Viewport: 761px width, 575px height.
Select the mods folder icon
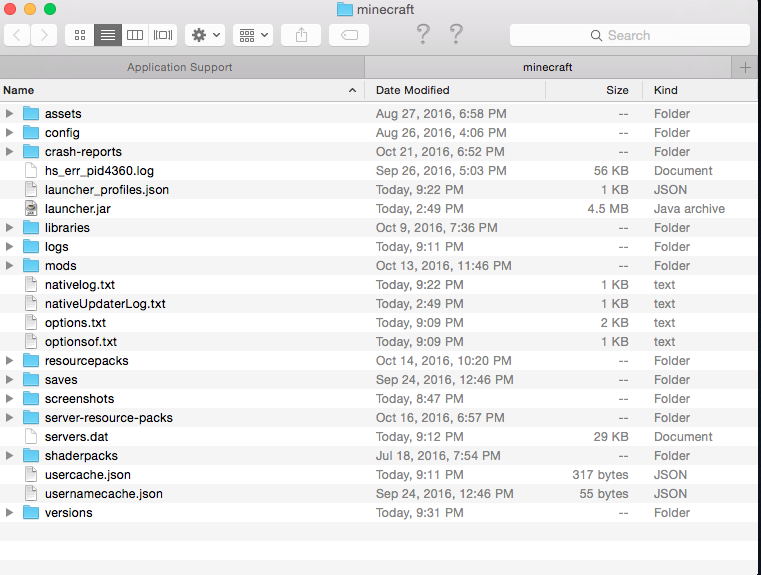point(31,265)
